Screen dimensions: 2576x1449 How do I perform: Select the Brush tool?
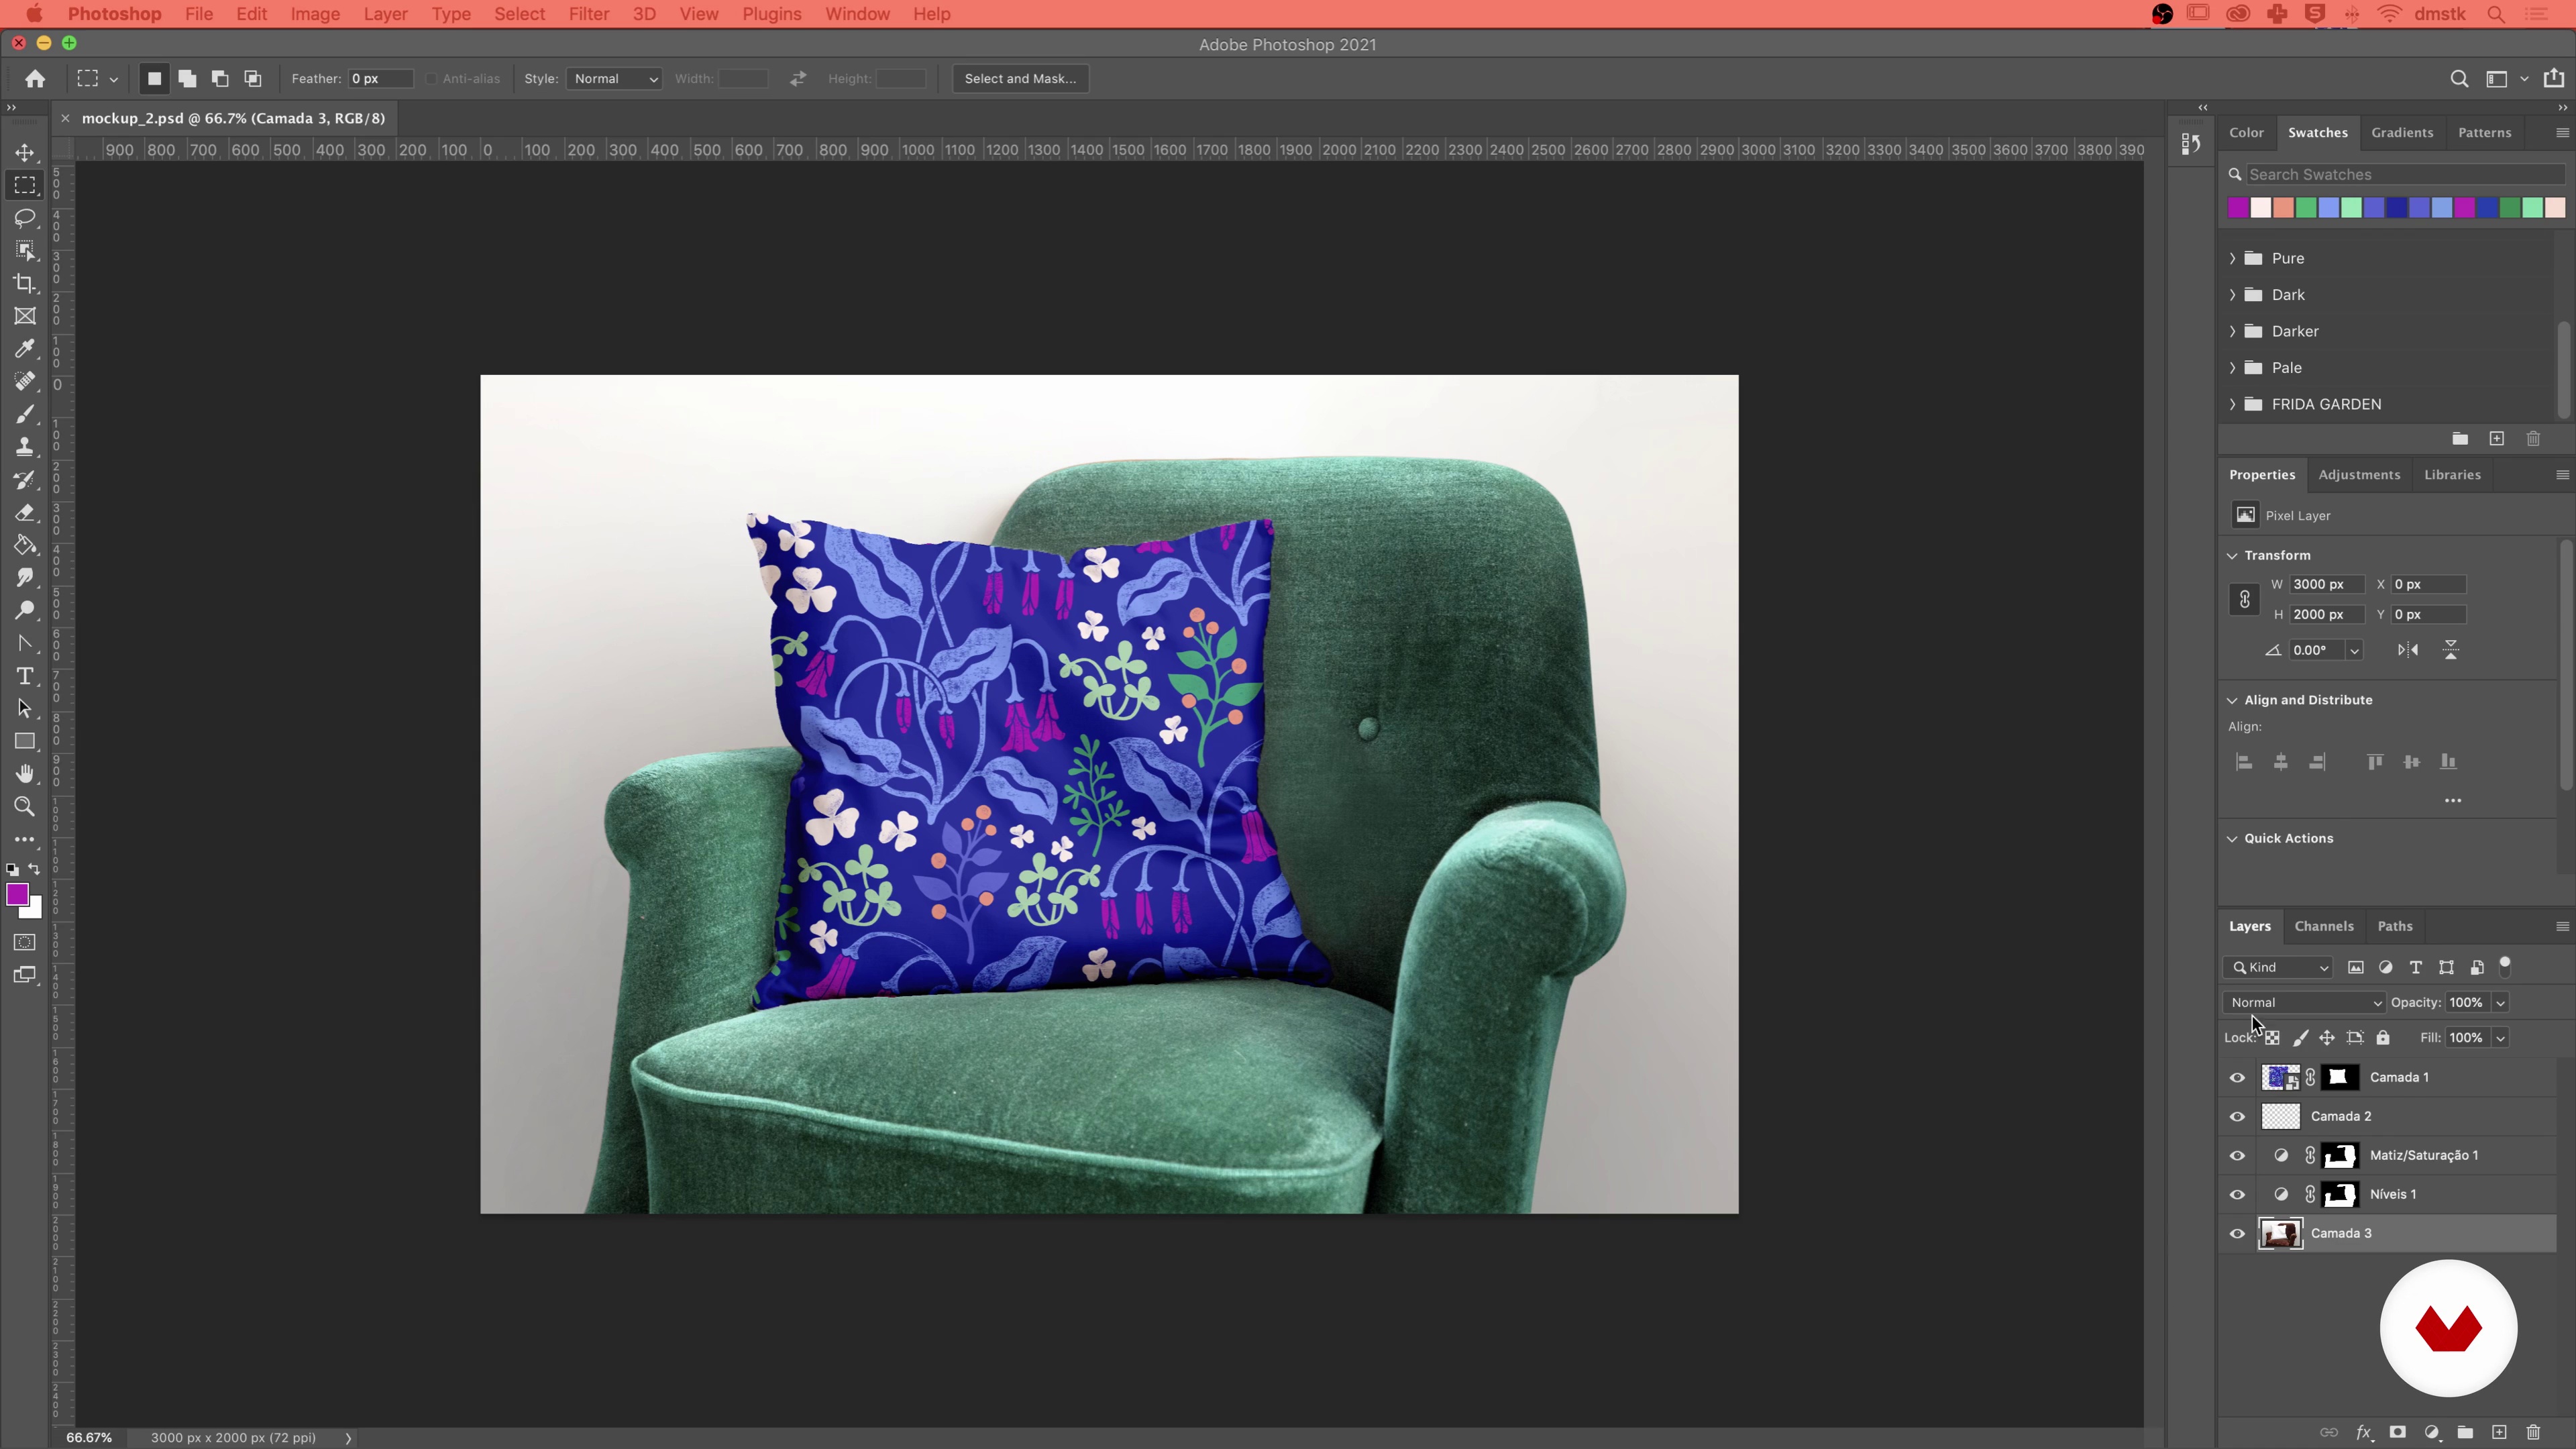pos(25,415)
